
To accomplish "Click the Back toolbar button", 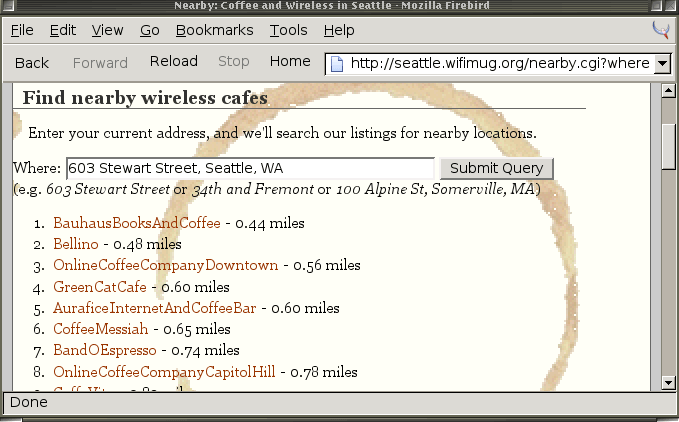I will [x=32, y=62].
